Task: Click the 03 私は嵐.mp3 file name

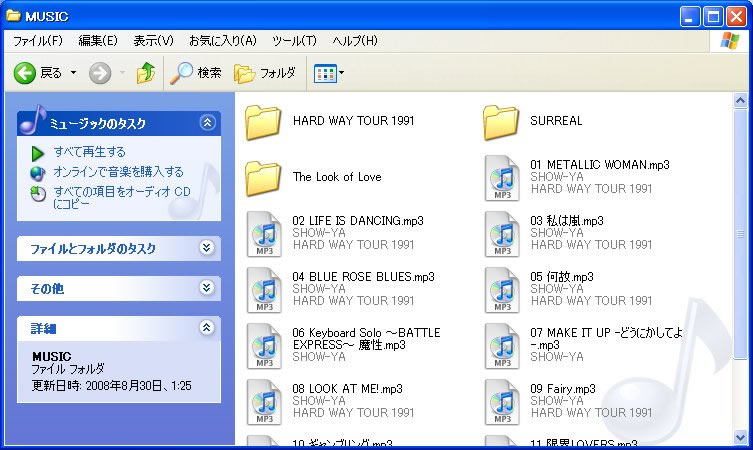Action: pos(567,221)
